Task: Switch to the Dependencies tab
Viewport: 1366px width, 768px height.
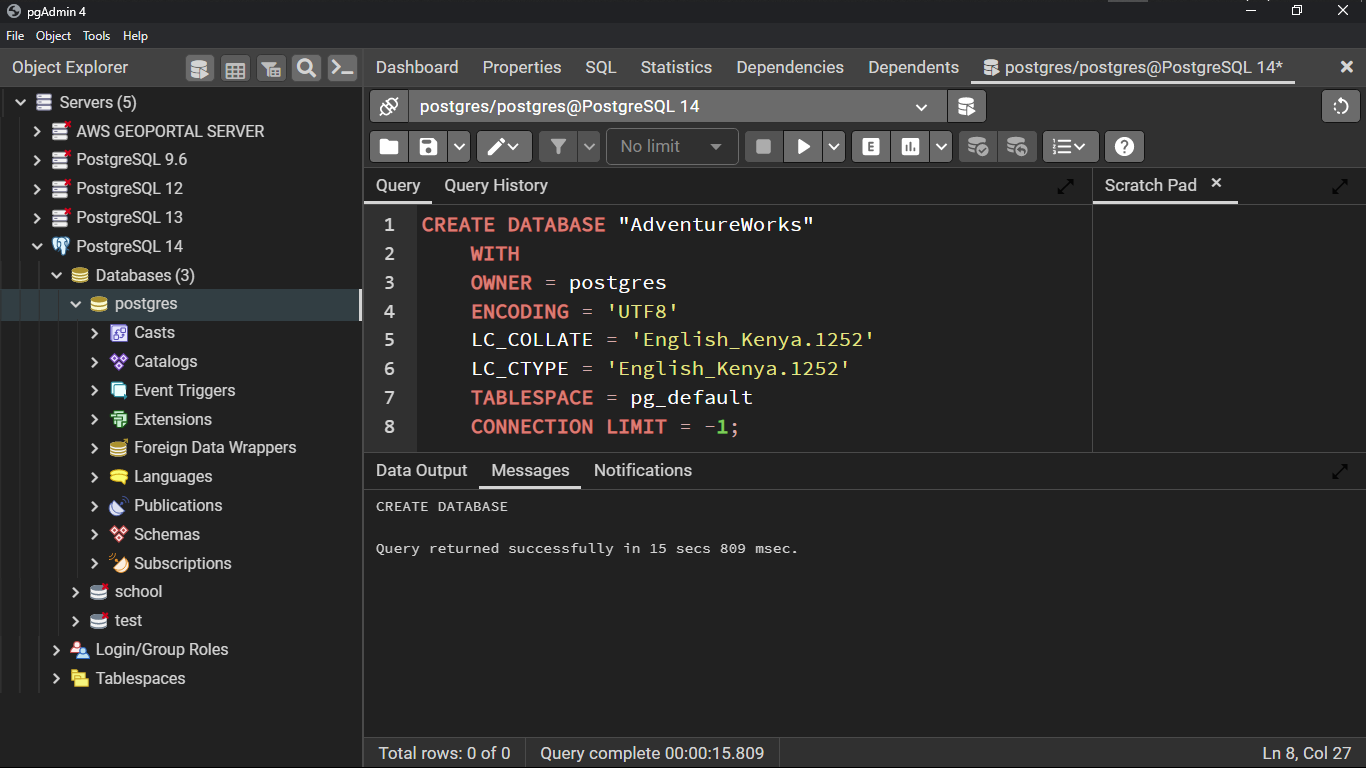Action: (x=790, y=67)
